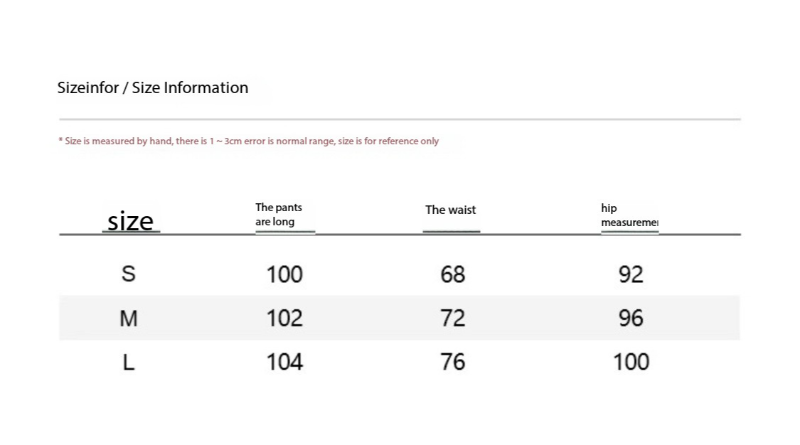Screen dimensions: 800x445
Task: Click waist value 76 in L row
Action: tap(453, 362)
